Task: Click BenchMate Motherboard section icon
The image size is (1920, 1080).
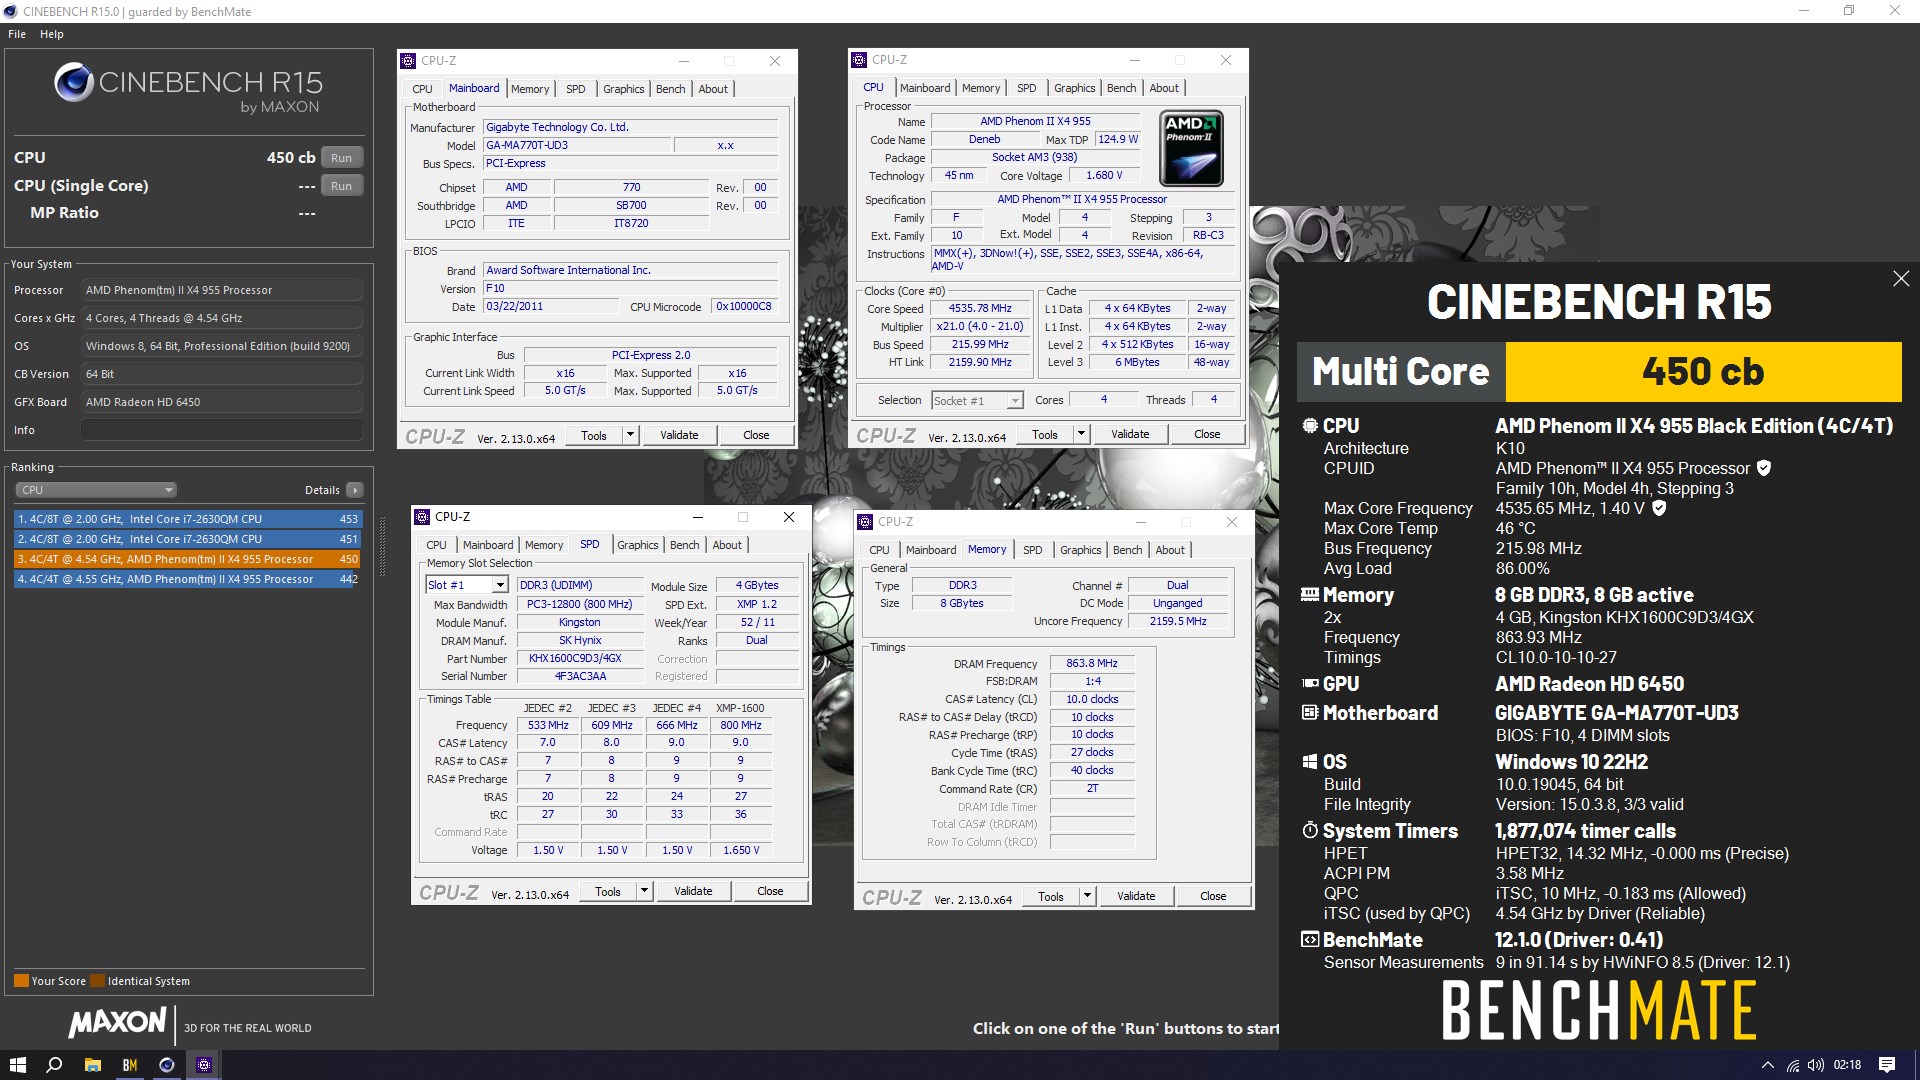Action: pyautogui.click(x=1310, y=713)
